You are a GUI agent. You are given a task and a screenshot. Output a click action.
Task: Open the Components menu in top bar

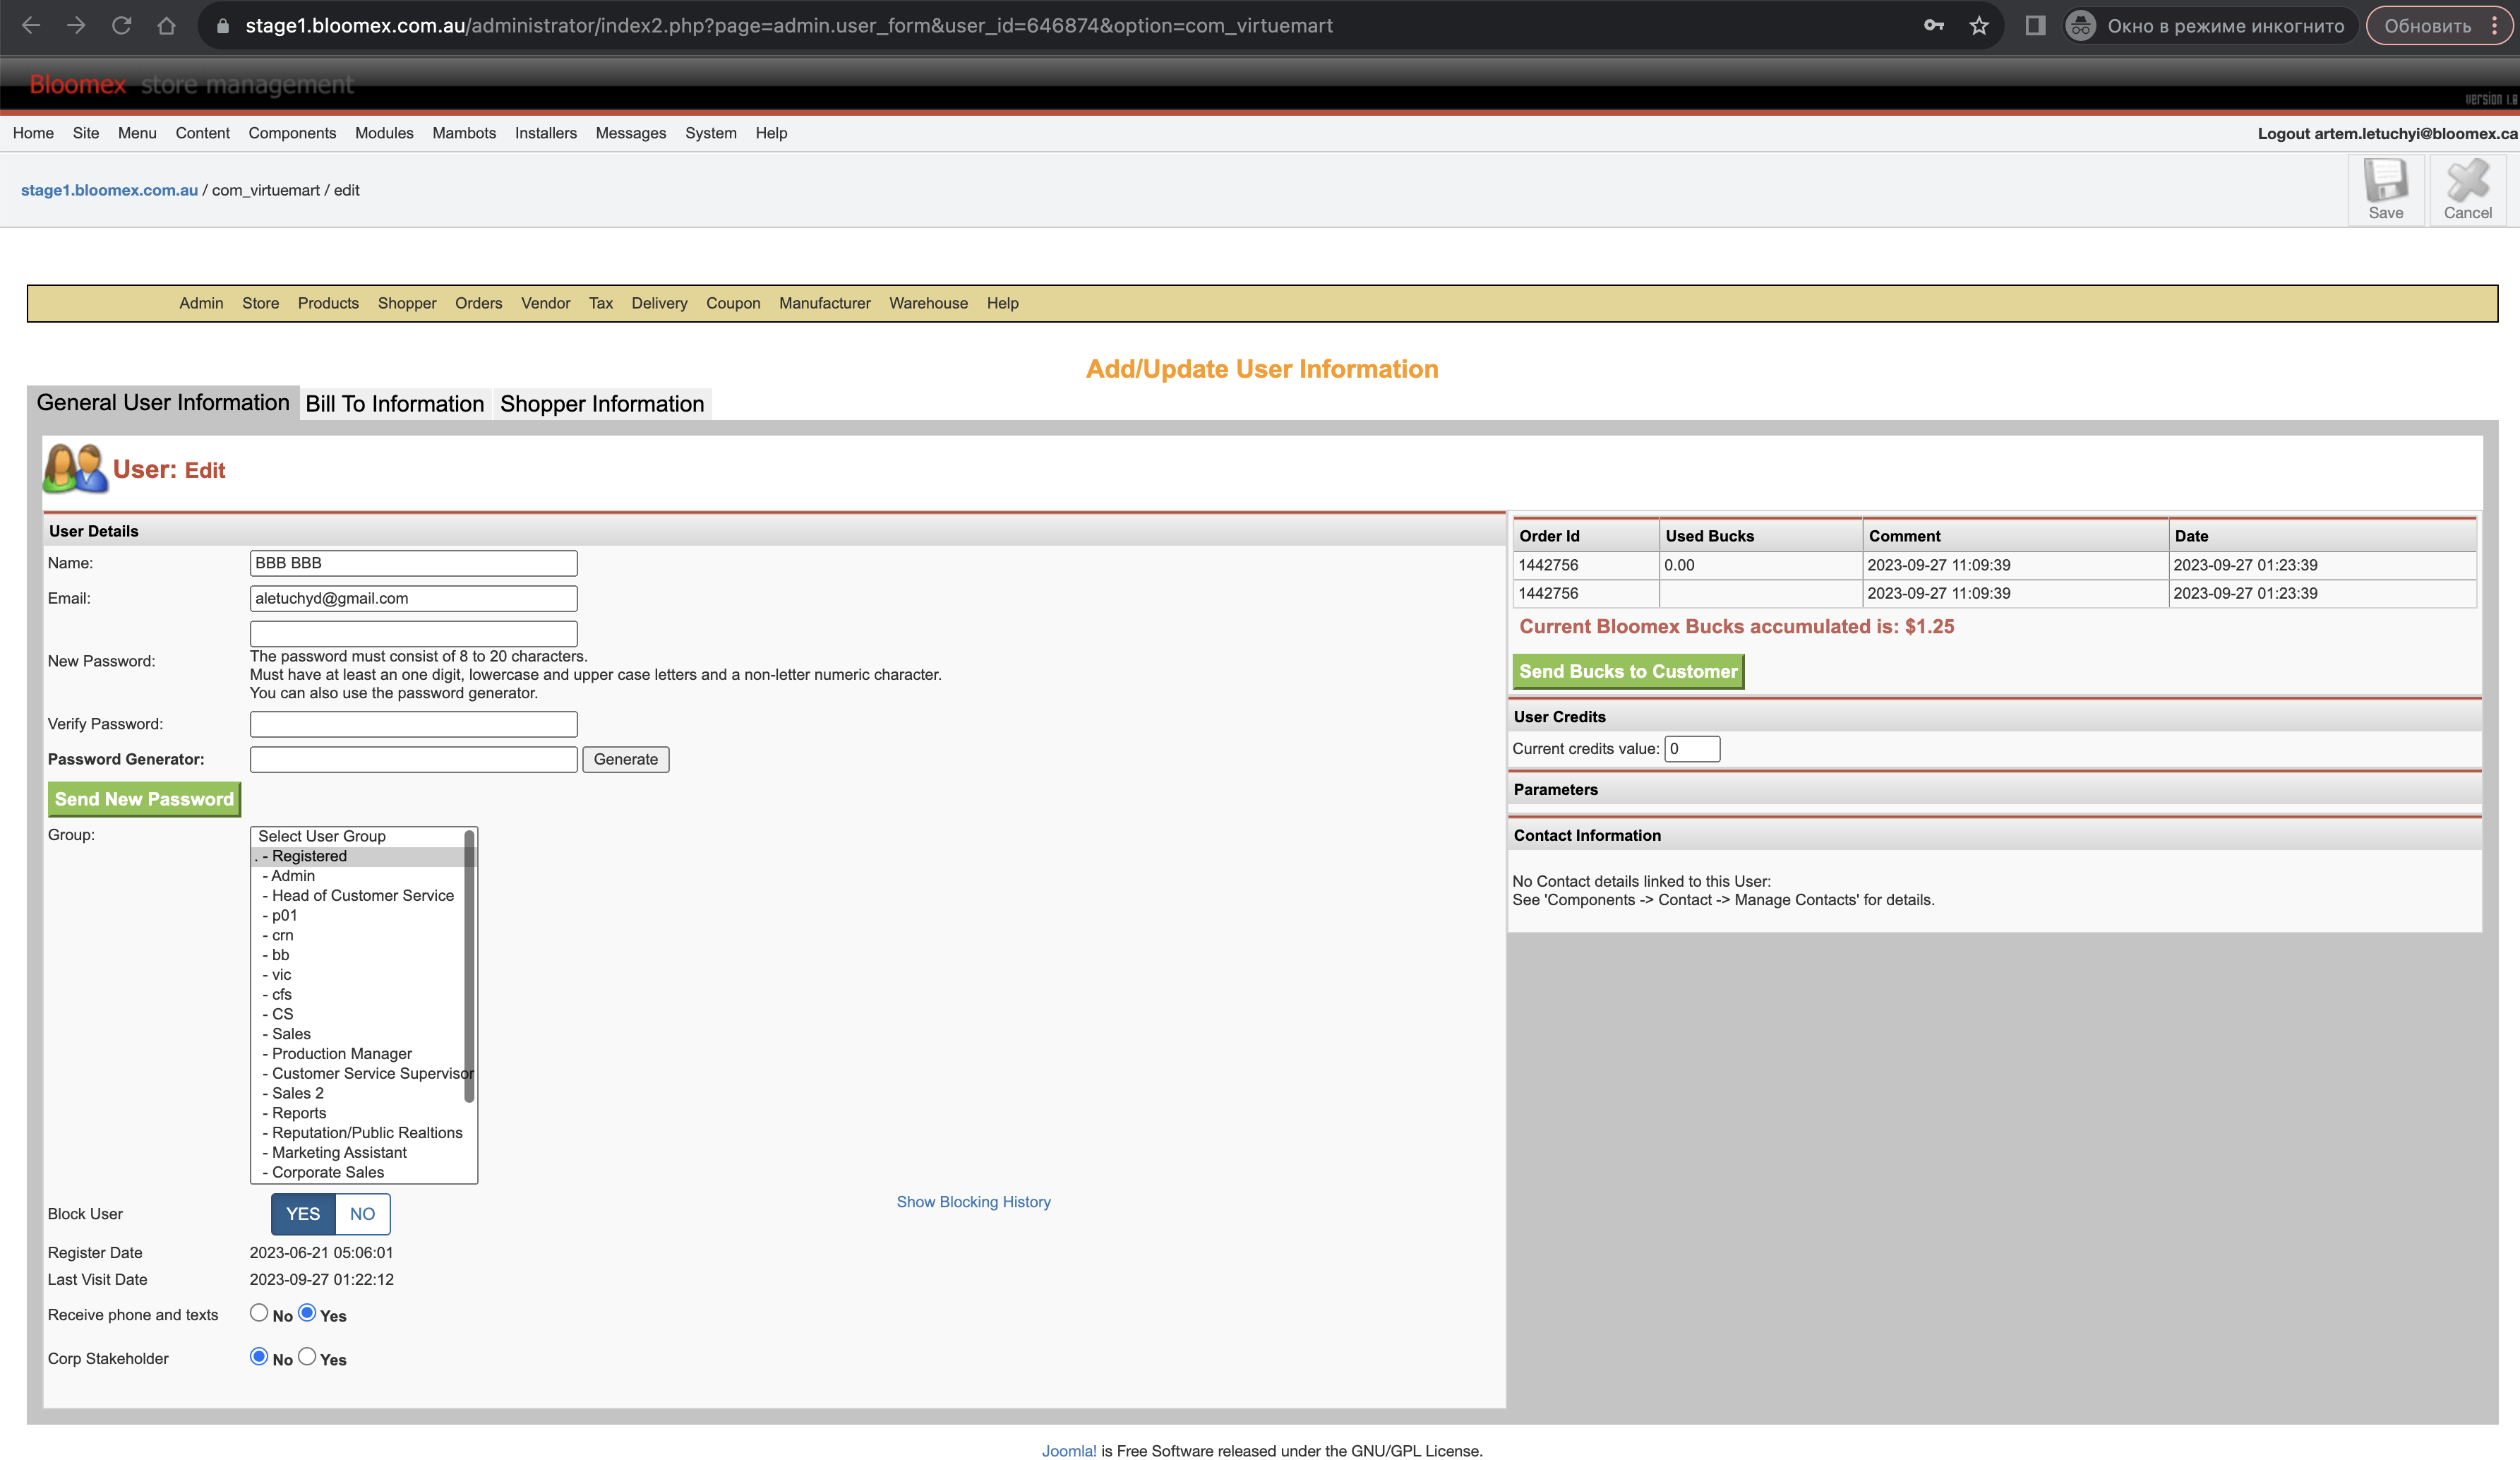(292, 133)
